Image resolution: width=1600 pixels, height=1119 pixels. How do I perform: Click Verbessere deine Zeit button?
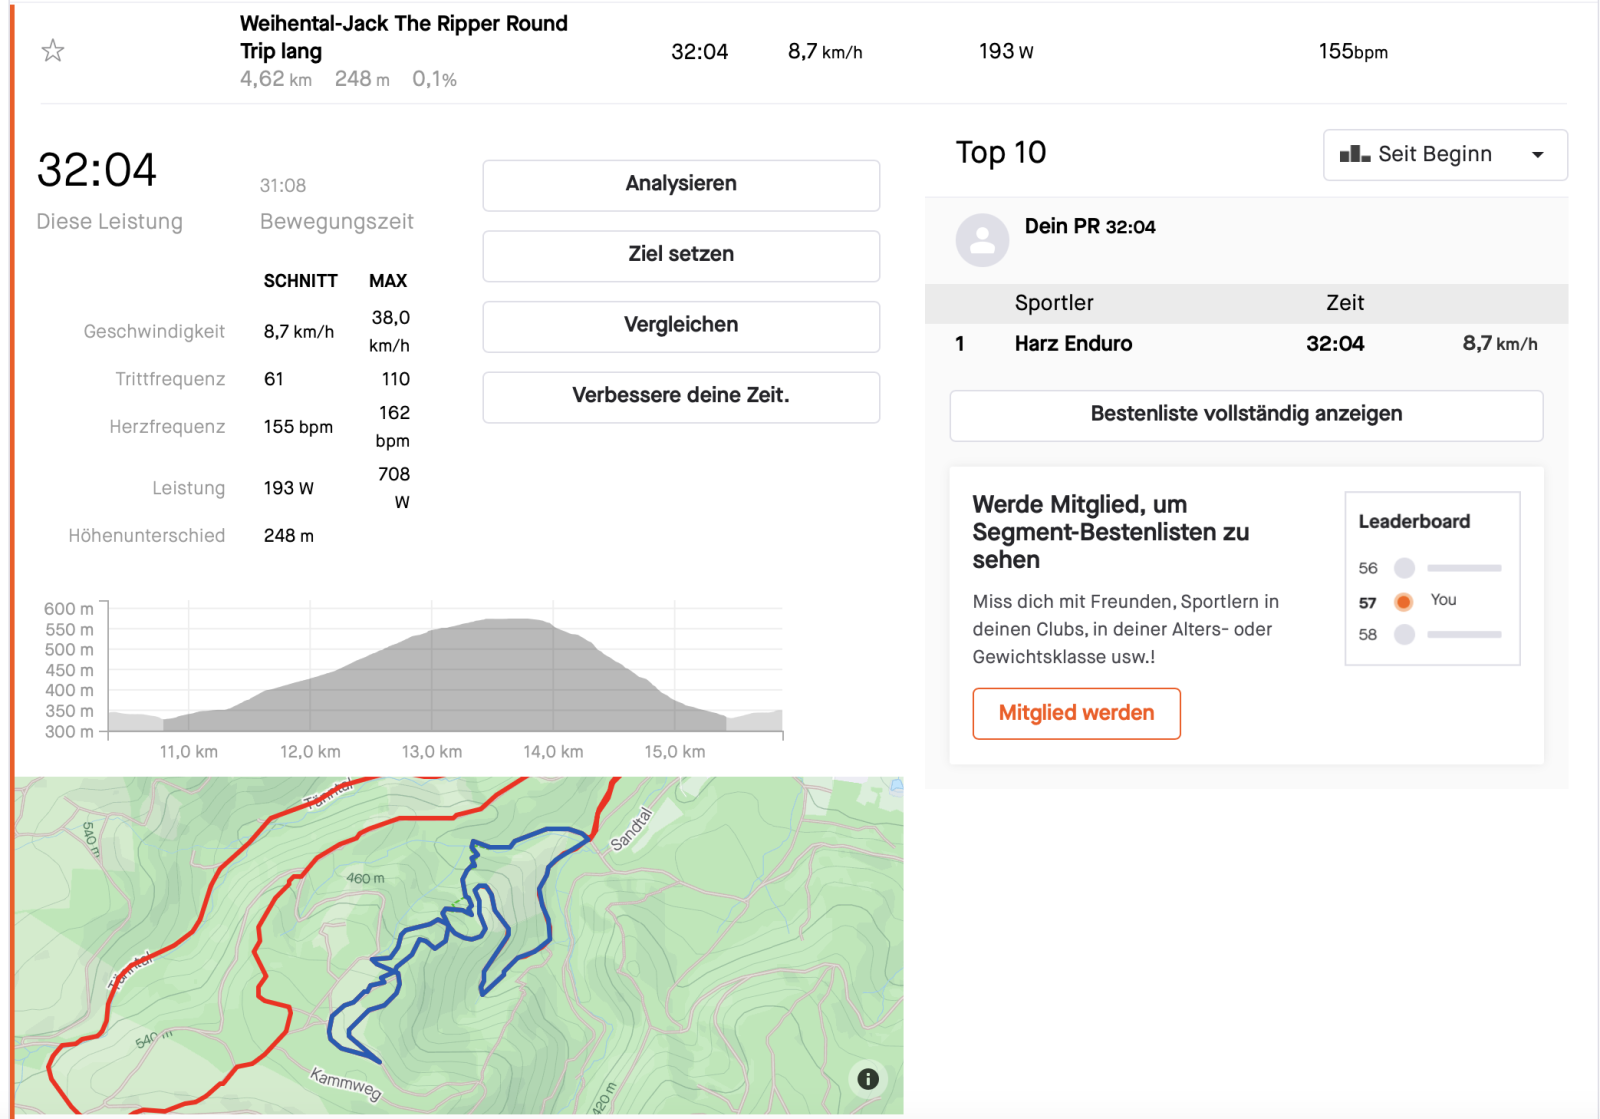pyautogui.click(x=681, y=396)
